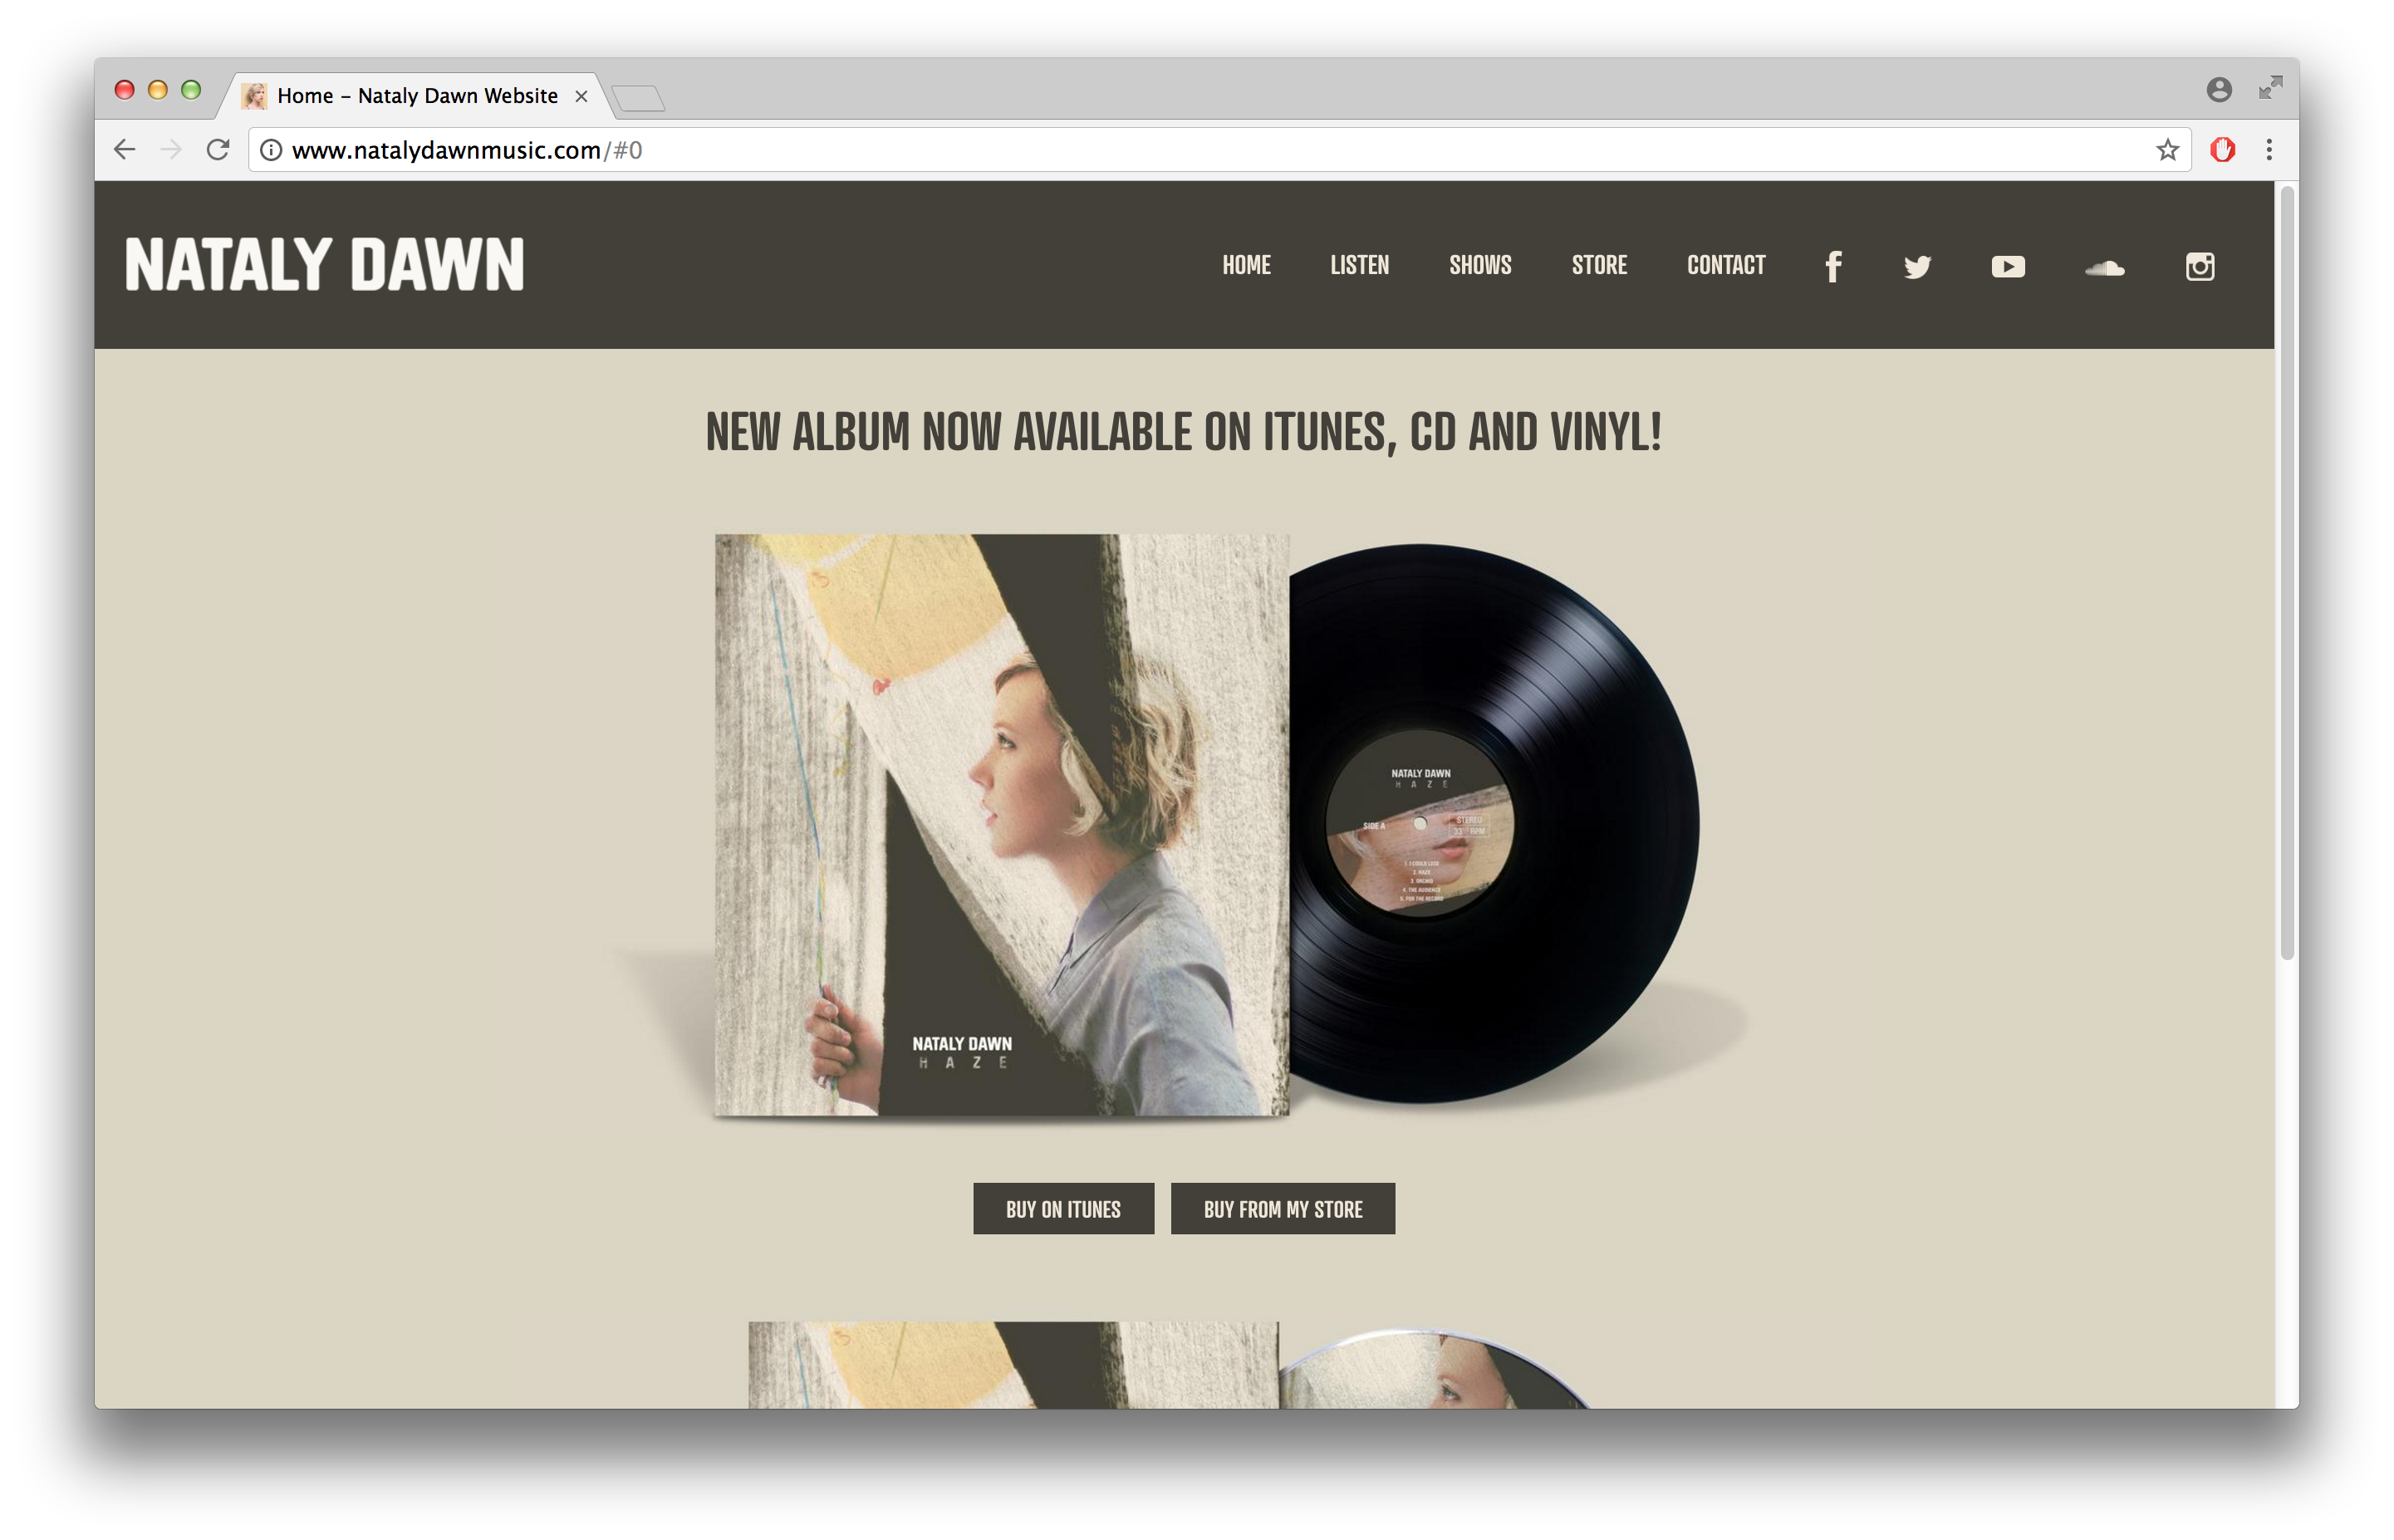View site information icon in address bar
Screen dimensions: 2394x1540
click(x=270, y=150)
